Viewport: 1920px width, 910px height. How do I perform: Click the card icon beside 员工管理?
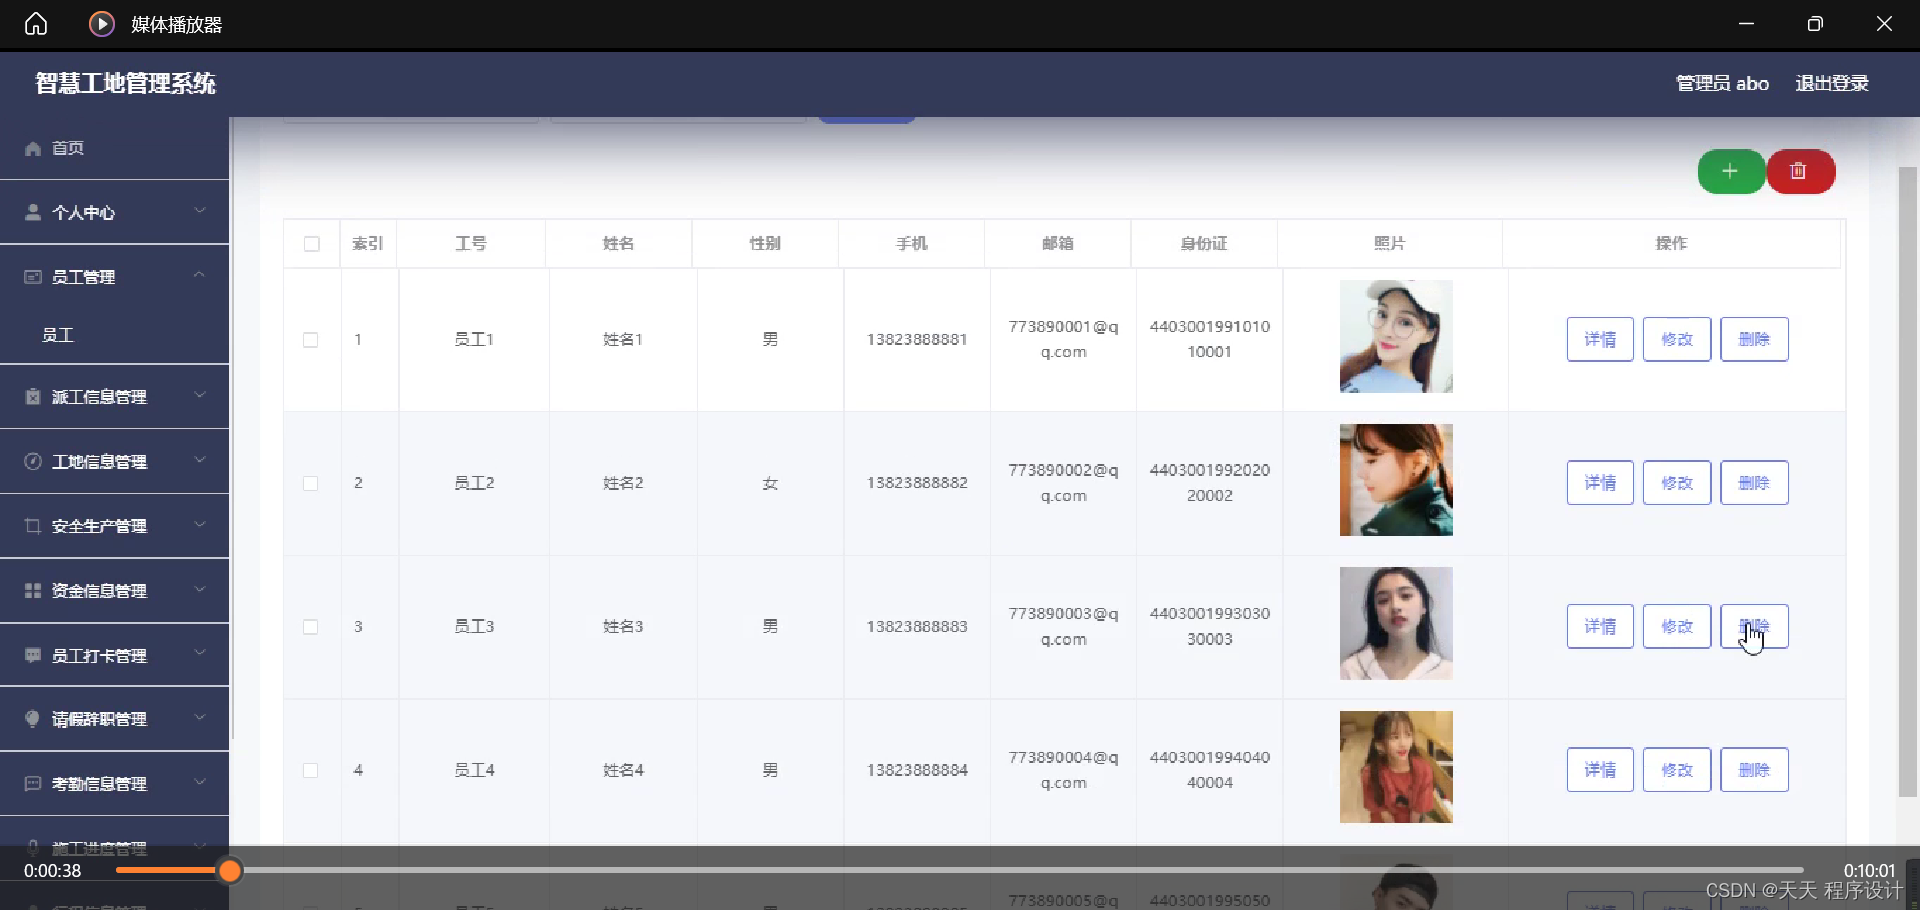pyautogui.click(x=33, y=276)
